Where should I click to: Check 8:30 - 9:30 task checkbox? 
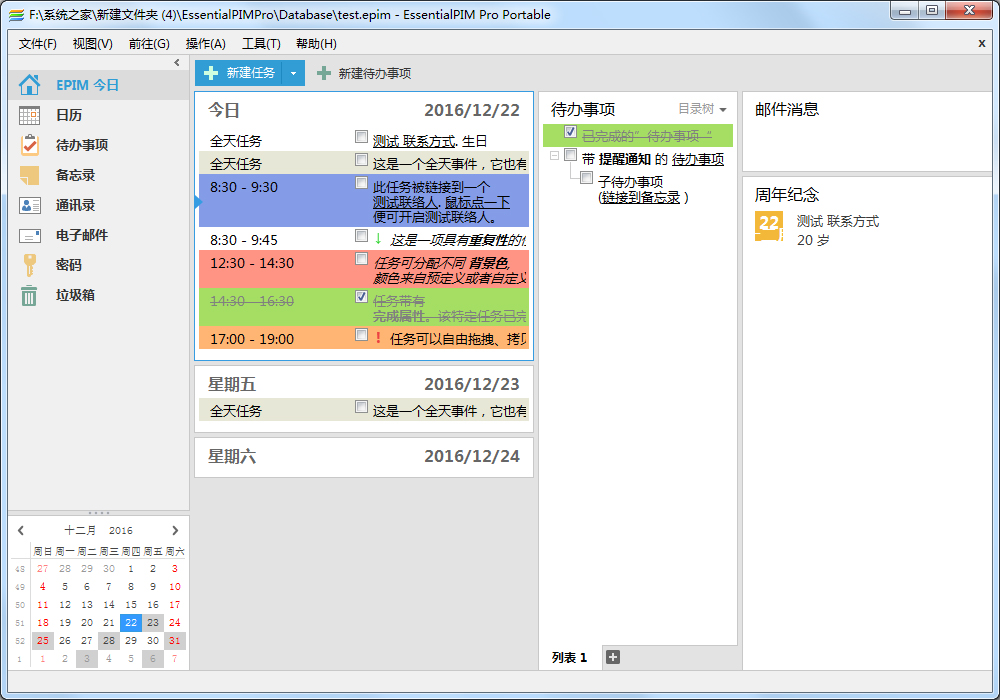362,183
